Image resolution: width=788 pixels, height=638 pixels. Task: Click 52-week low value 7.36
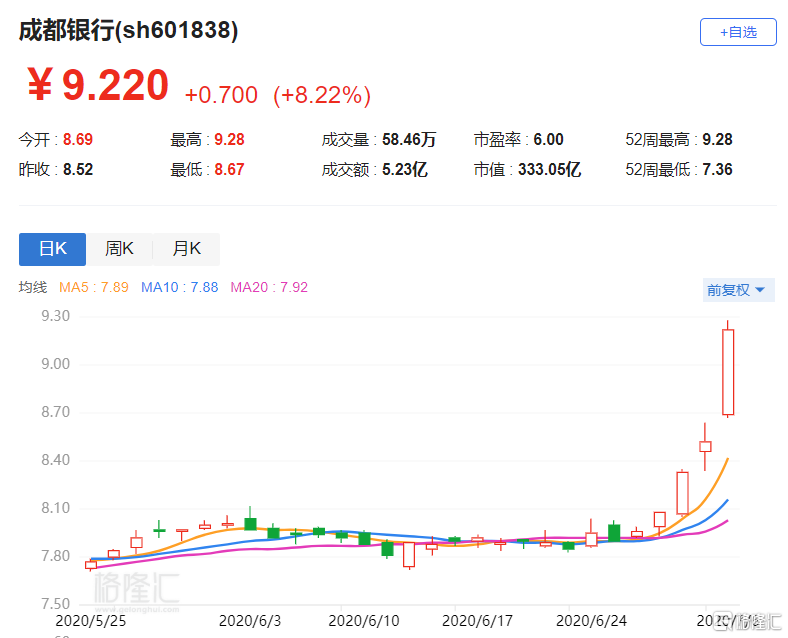click(717, 169)
